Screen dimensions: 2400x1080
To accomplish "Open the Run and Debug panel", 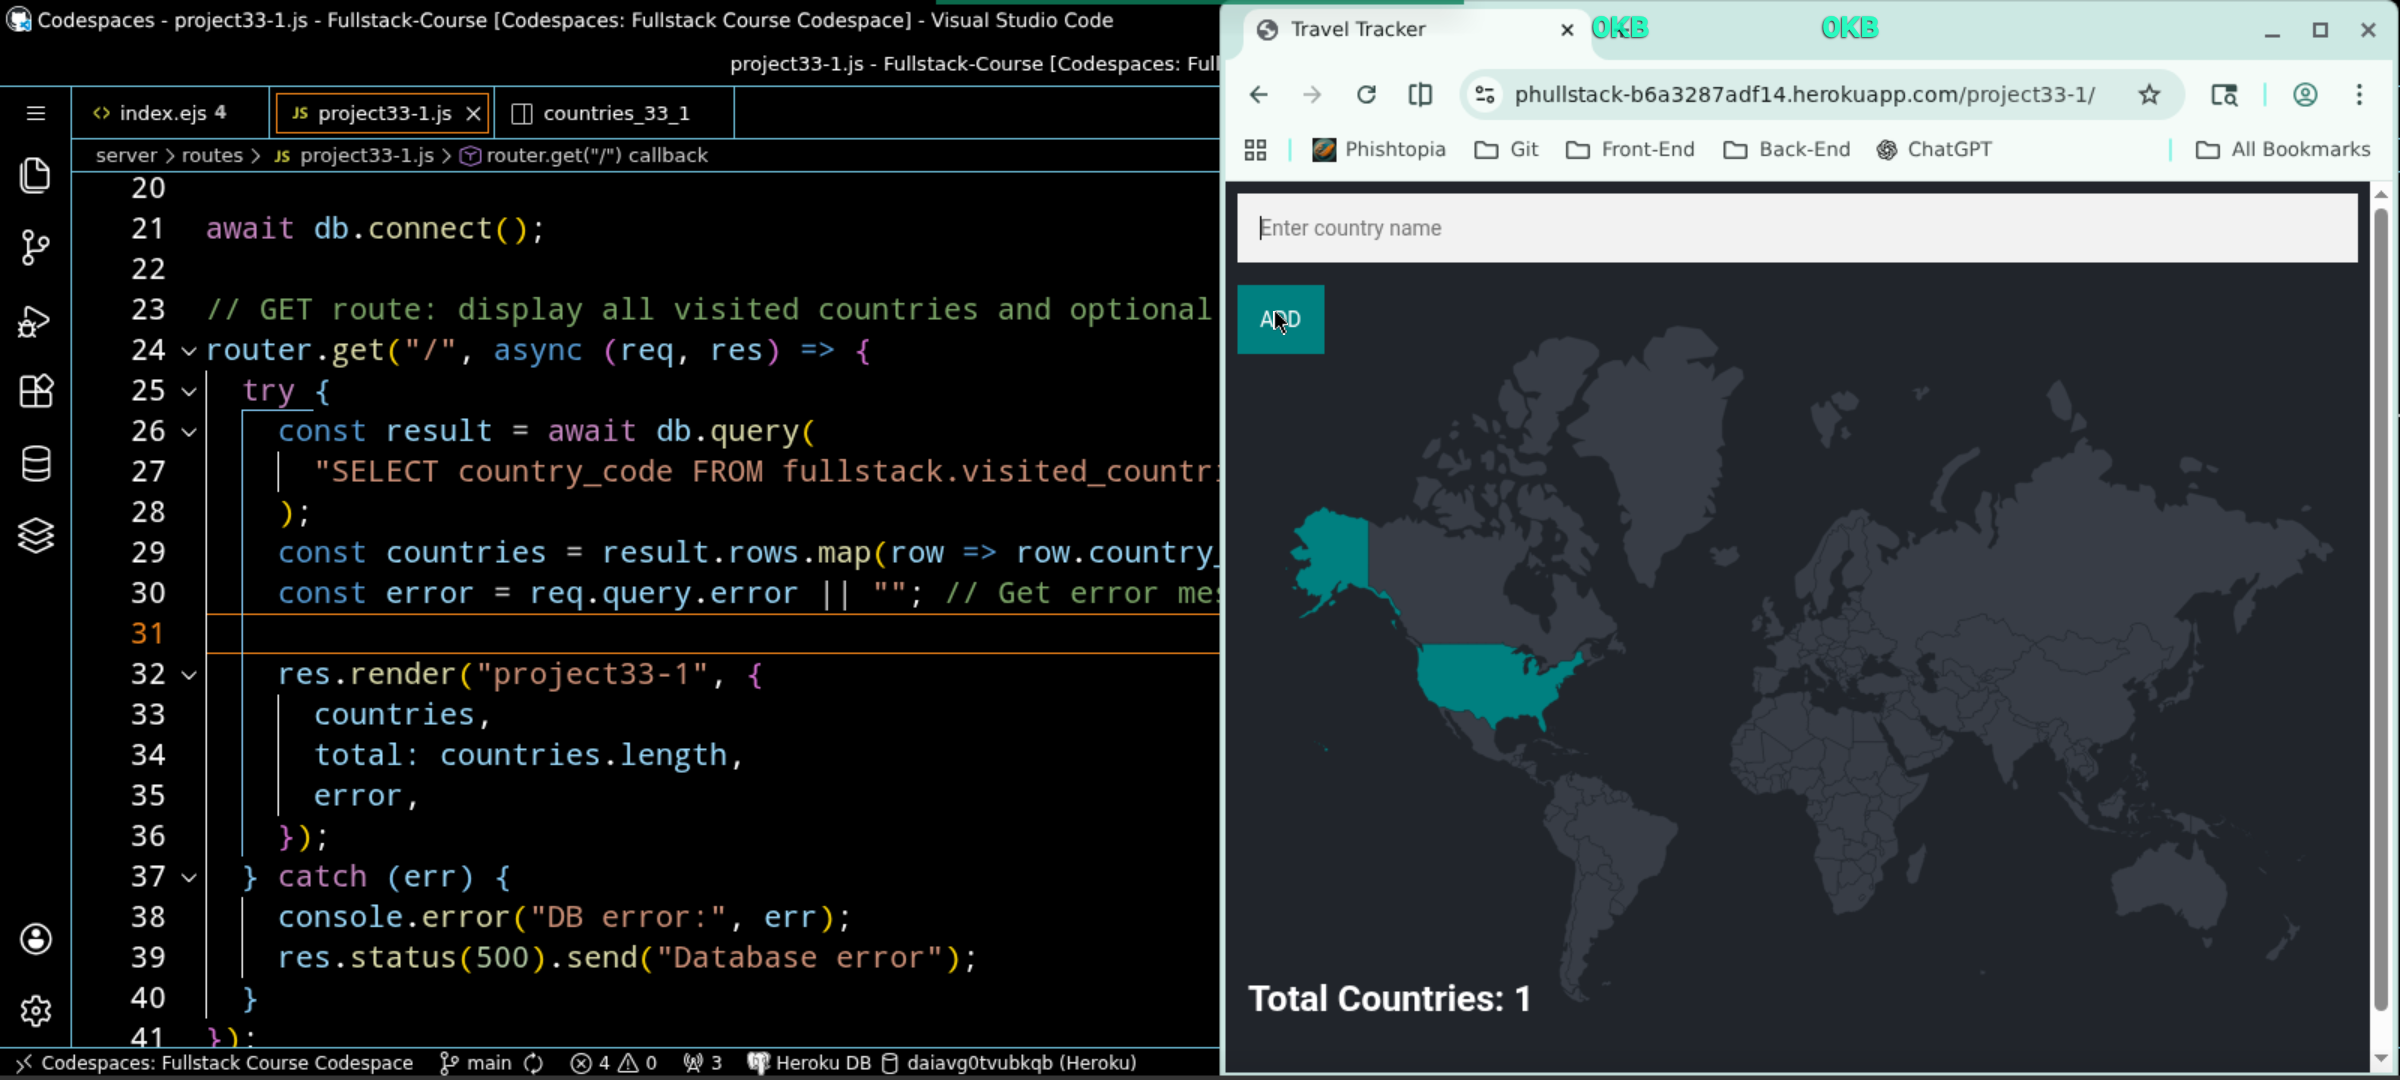I will click(x=36, y=320).
